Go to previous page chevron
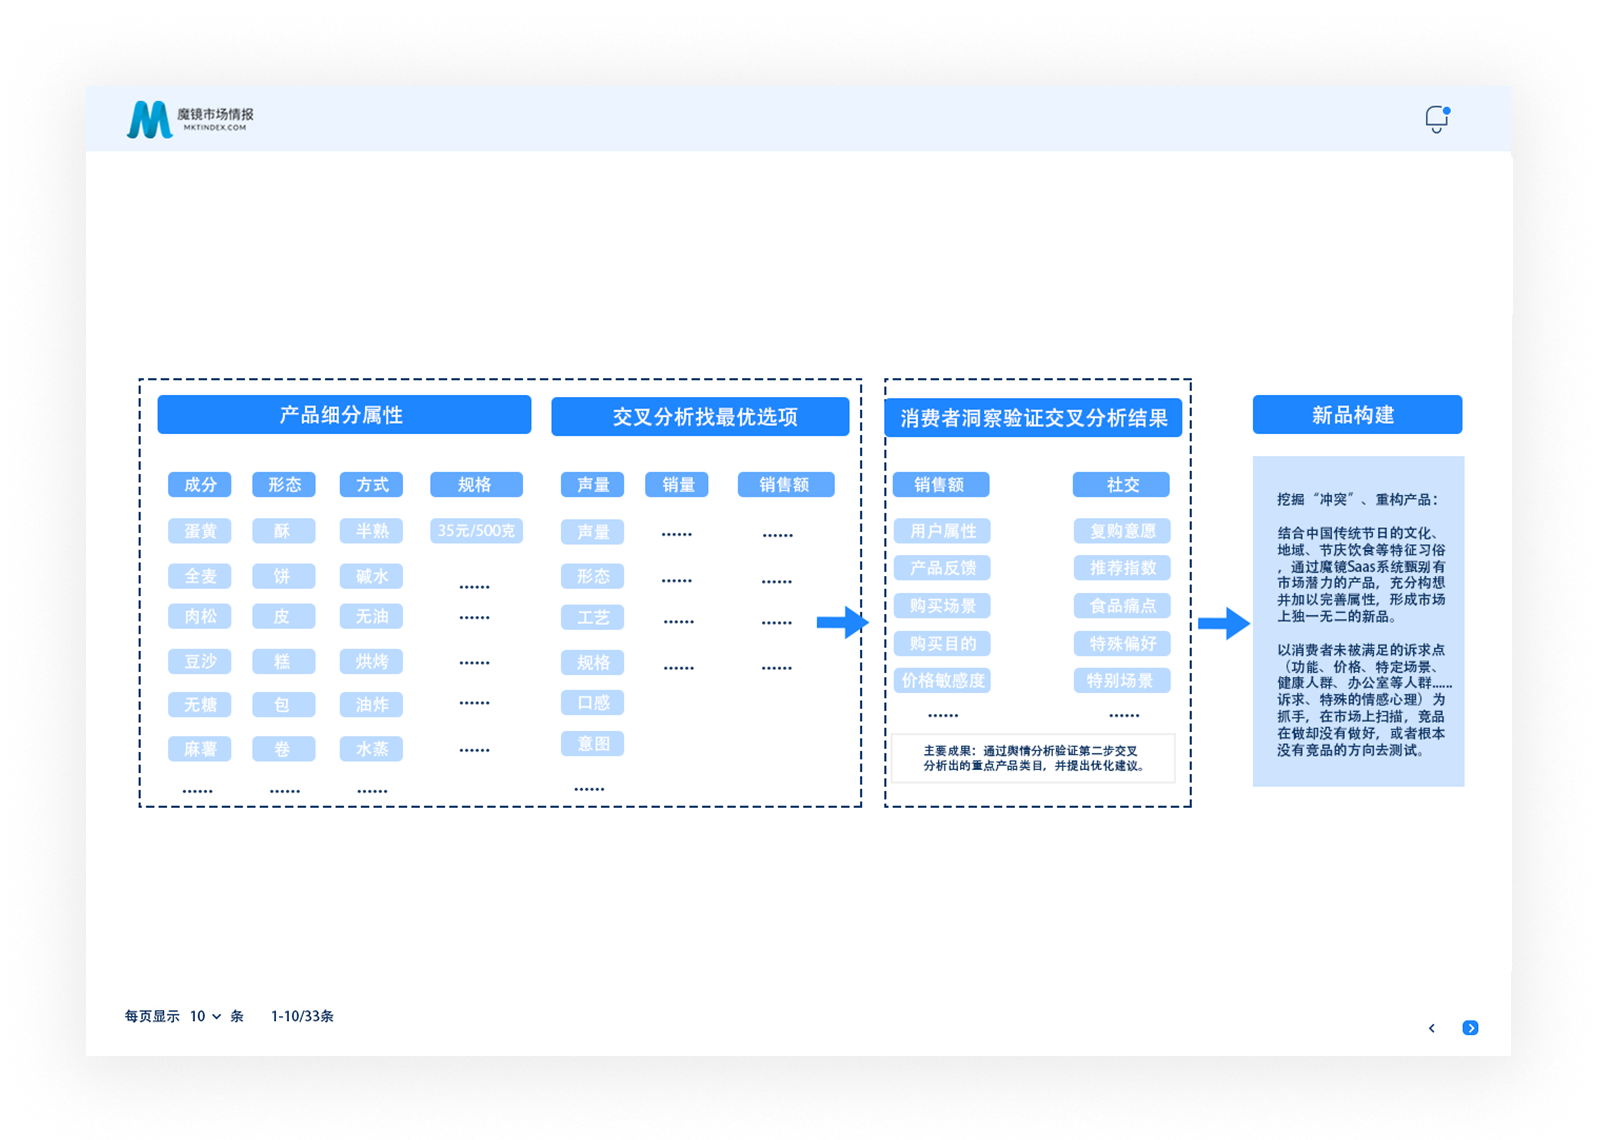The height and width of the screenshot is (1140, 1600). 1432,1028
